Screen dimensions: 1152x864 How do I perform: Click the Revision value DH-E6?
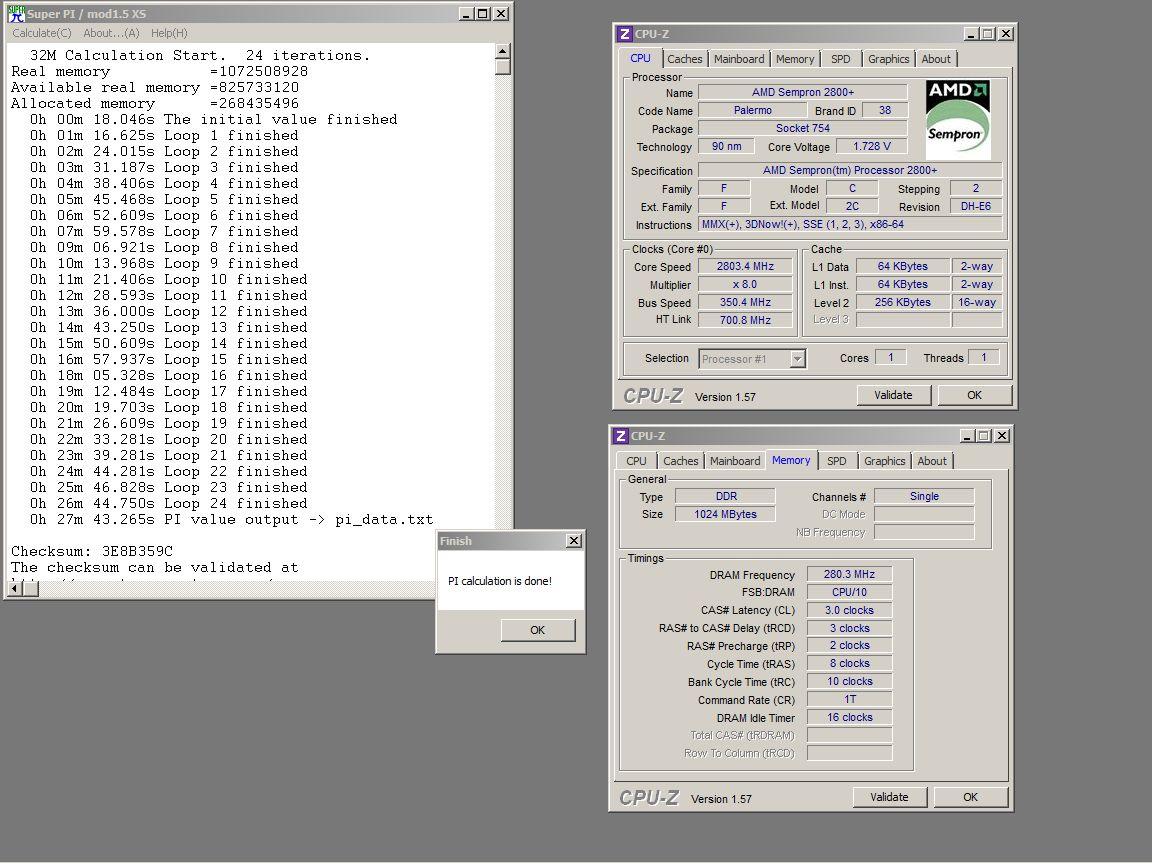click(976, 206)
